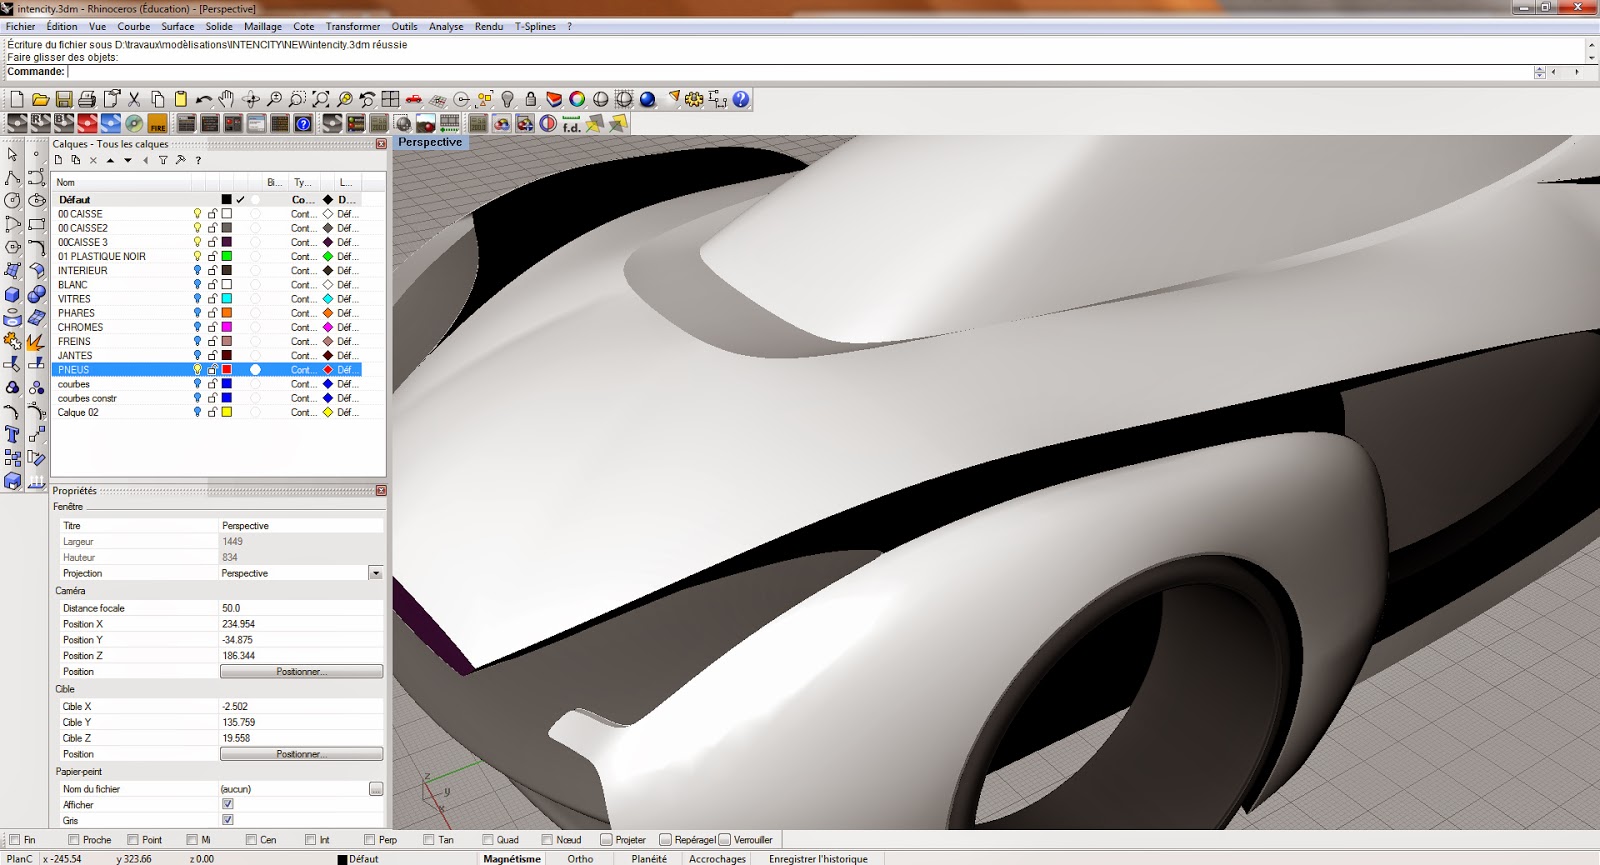Toggle the Verrouiller checkbox

[724, 840]
